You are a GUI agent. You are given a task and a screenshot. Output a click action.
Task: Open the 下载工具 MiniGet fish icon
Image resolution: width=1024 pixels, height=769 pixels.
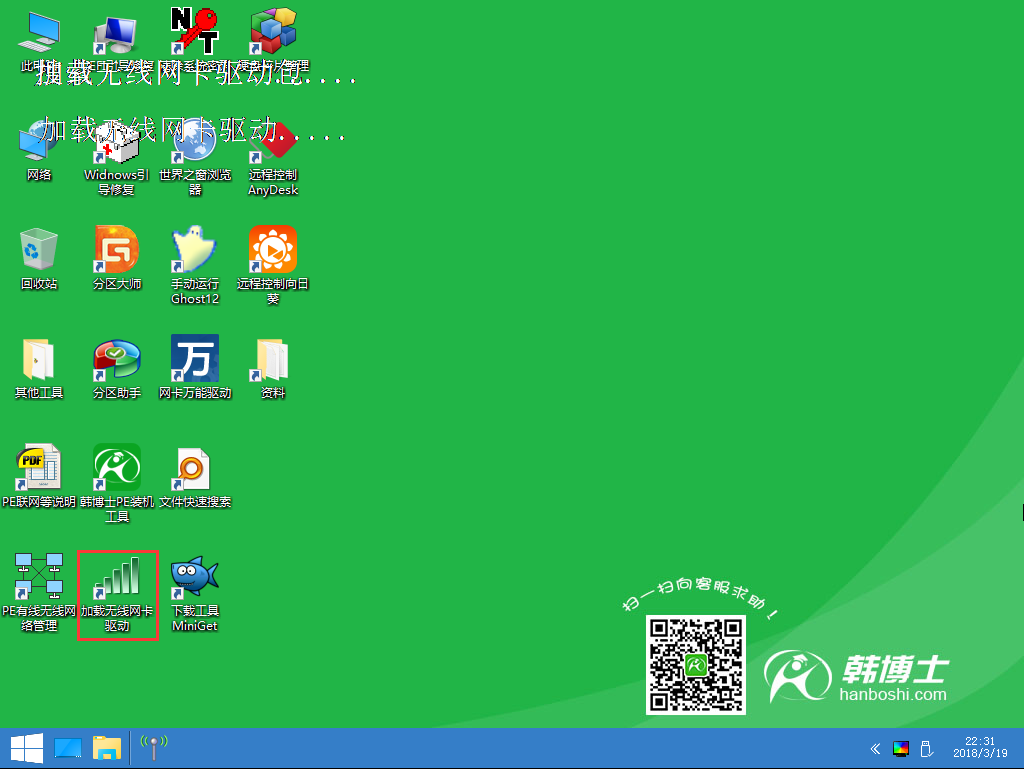(195, 578)
